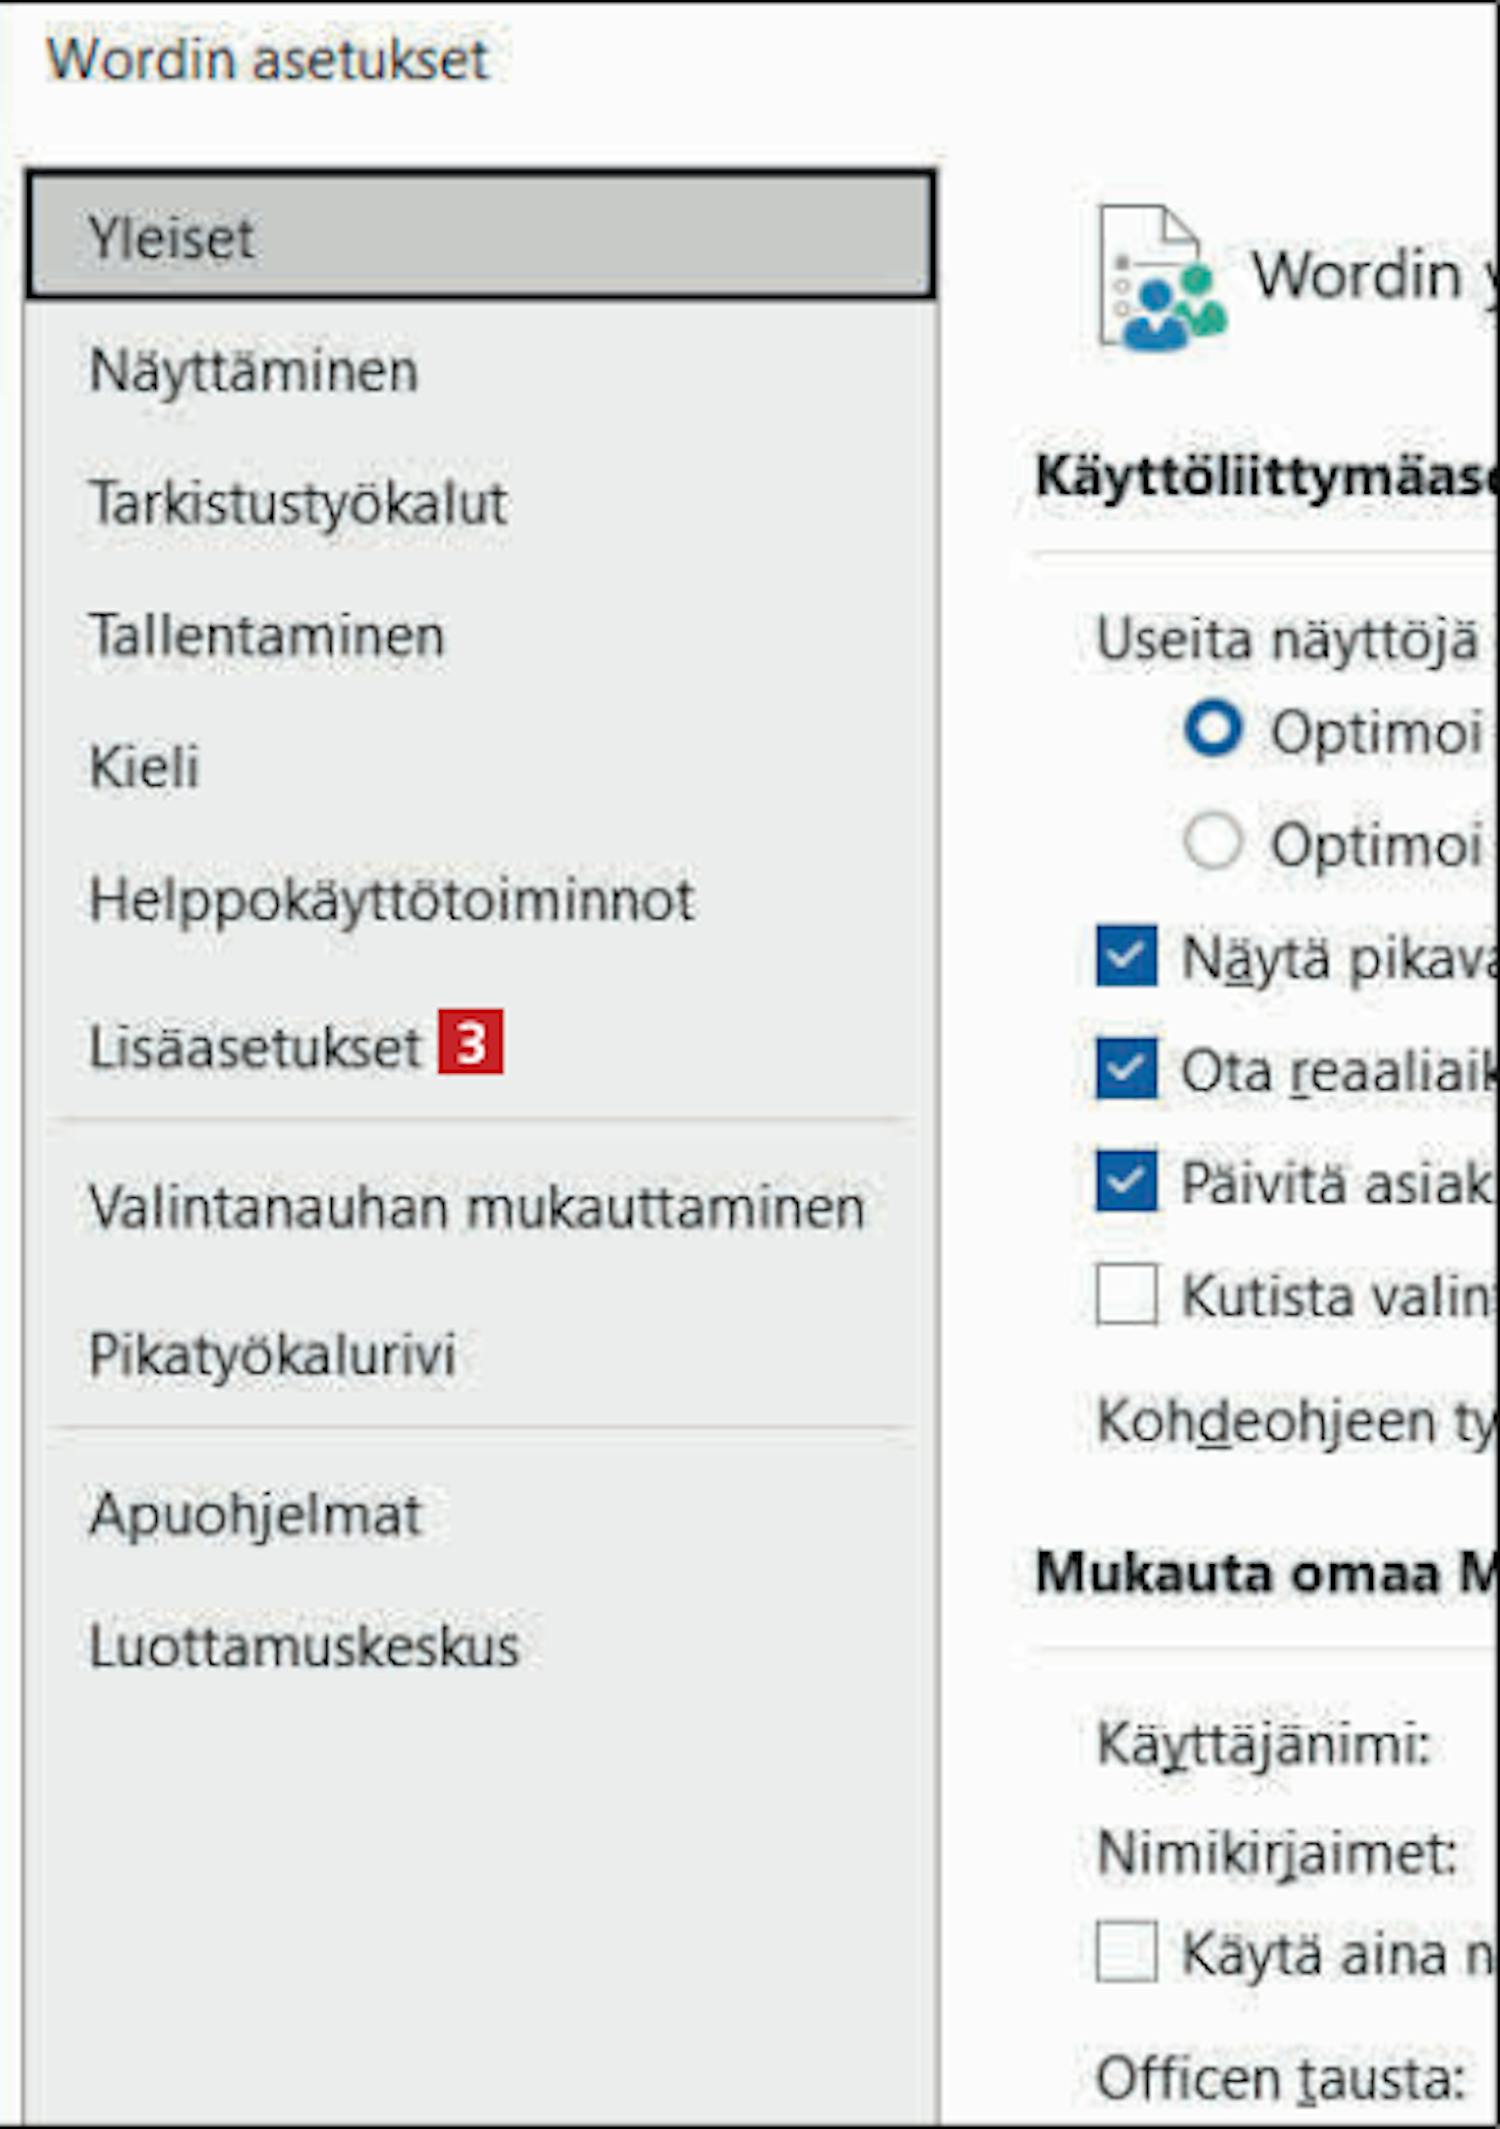Open Tarkistustyökalut settings

(481, 503)
